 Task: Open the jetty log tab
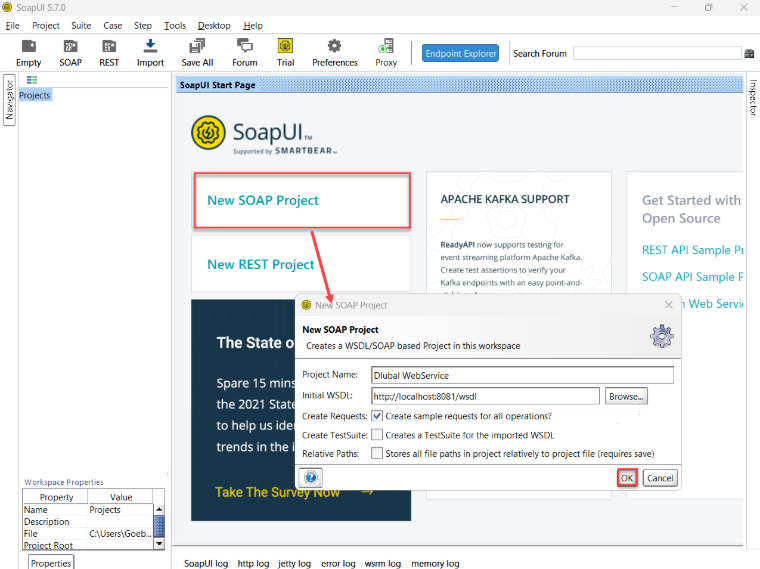click(x=294, y=563)
